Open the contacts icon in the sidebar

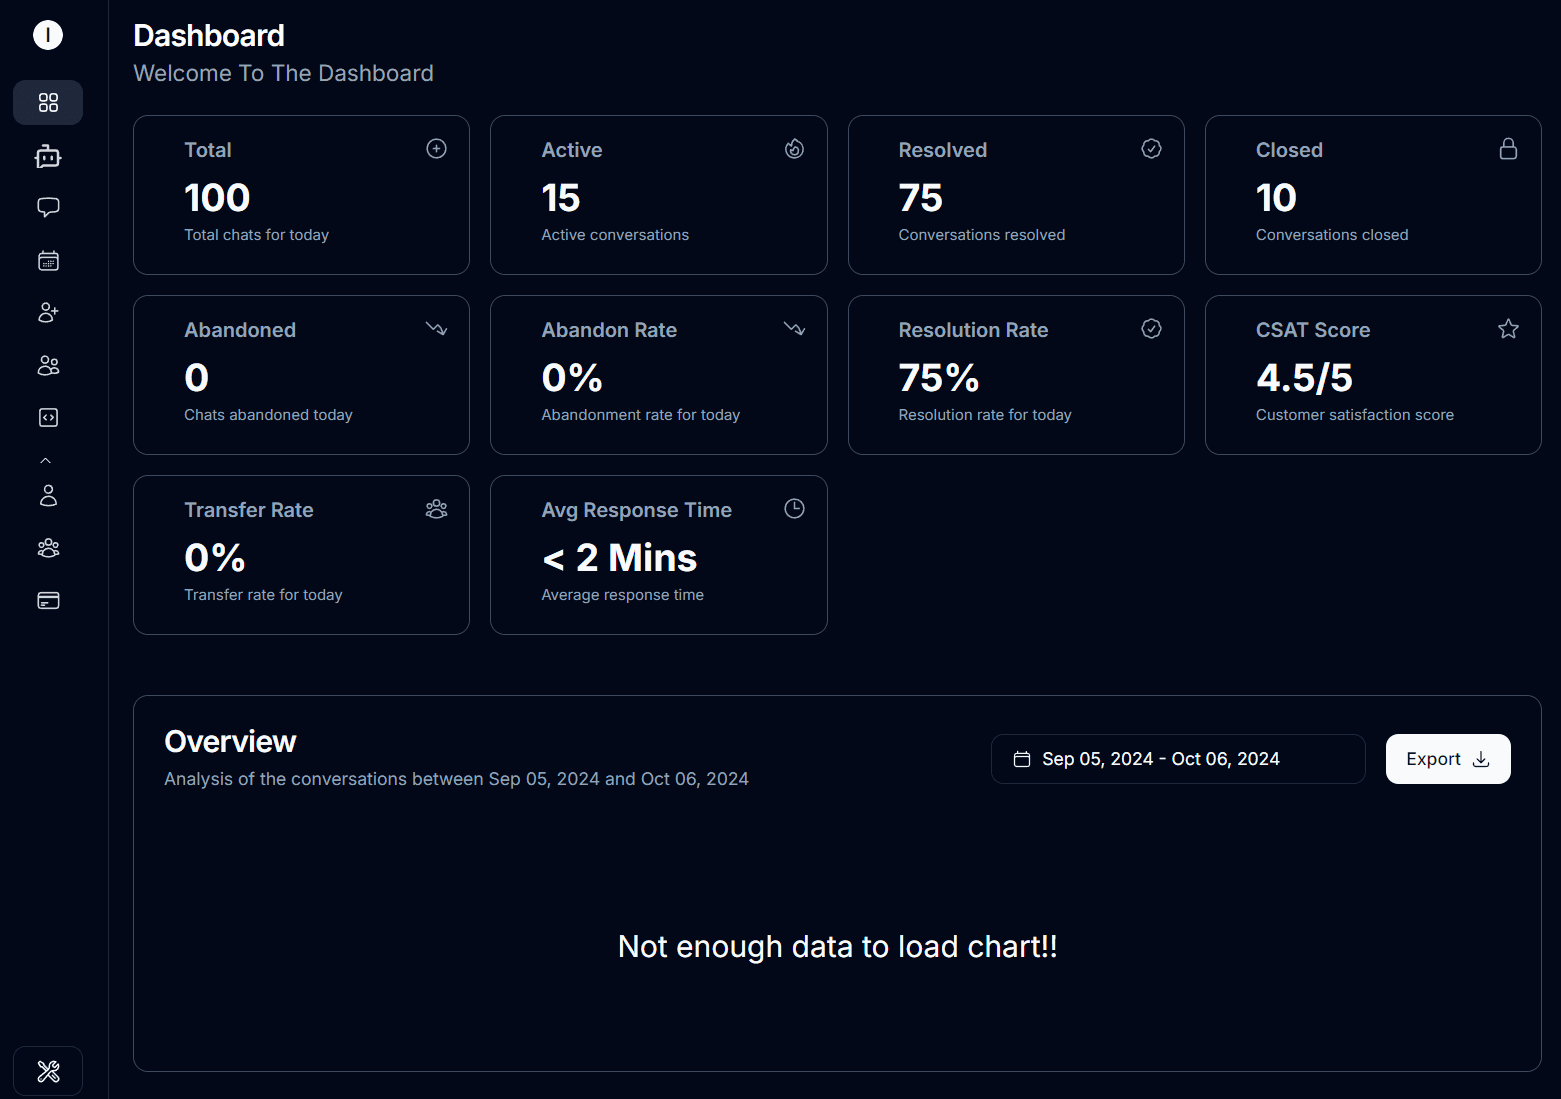click(x=47, y=365)
